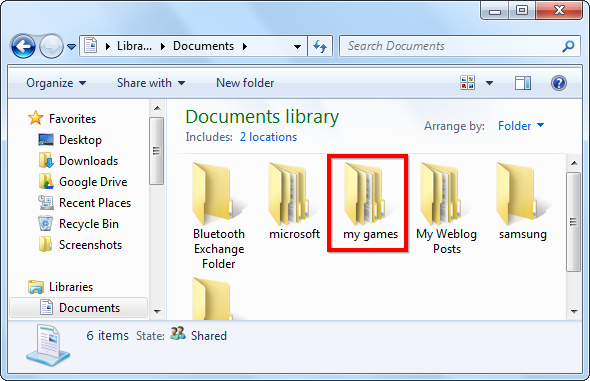
Task: Refresh the folder using the refresh icon
Action: [320, 46]
